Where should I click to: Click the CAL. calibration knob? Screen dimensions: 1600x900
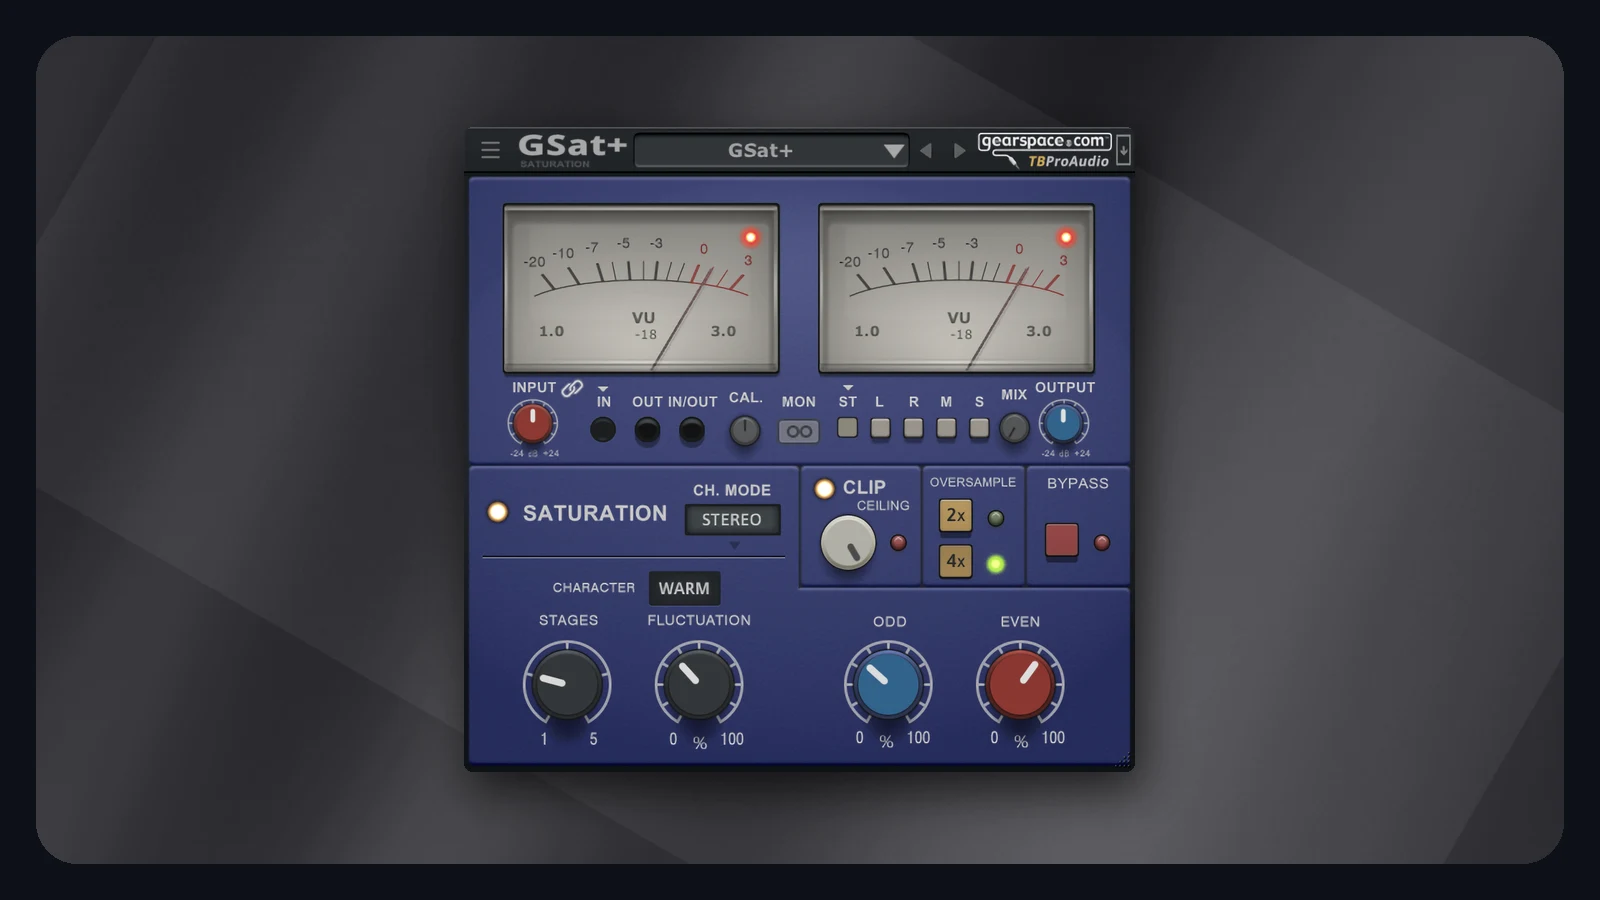(745, 431)
